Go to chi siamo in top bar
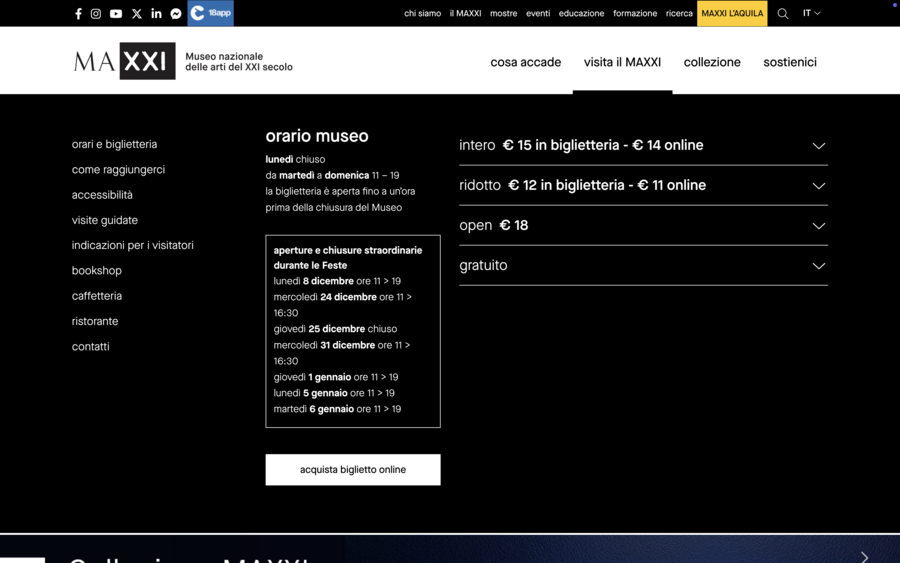The image size is (900, 563). pos(422,13)
